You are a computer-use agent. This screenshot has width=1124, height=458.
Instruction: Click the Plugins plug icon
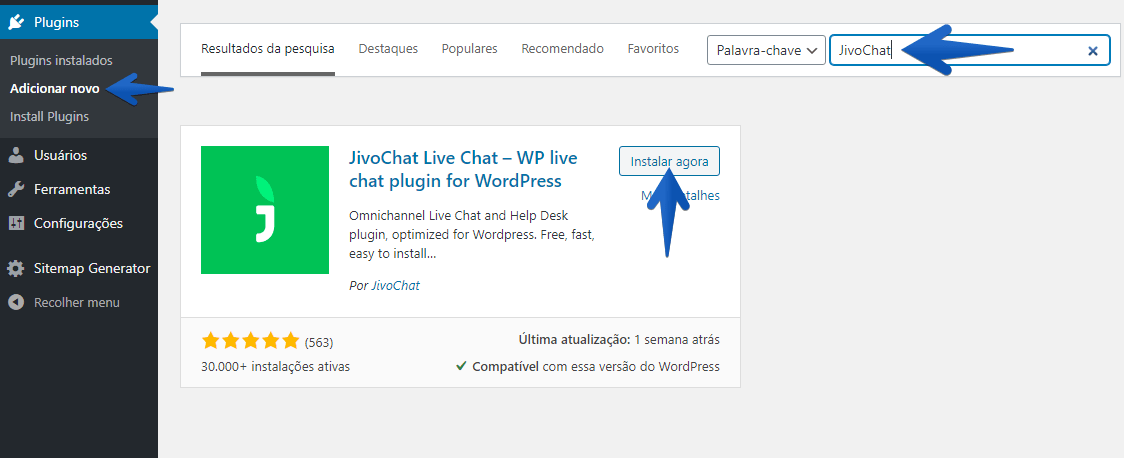point(16,22)
